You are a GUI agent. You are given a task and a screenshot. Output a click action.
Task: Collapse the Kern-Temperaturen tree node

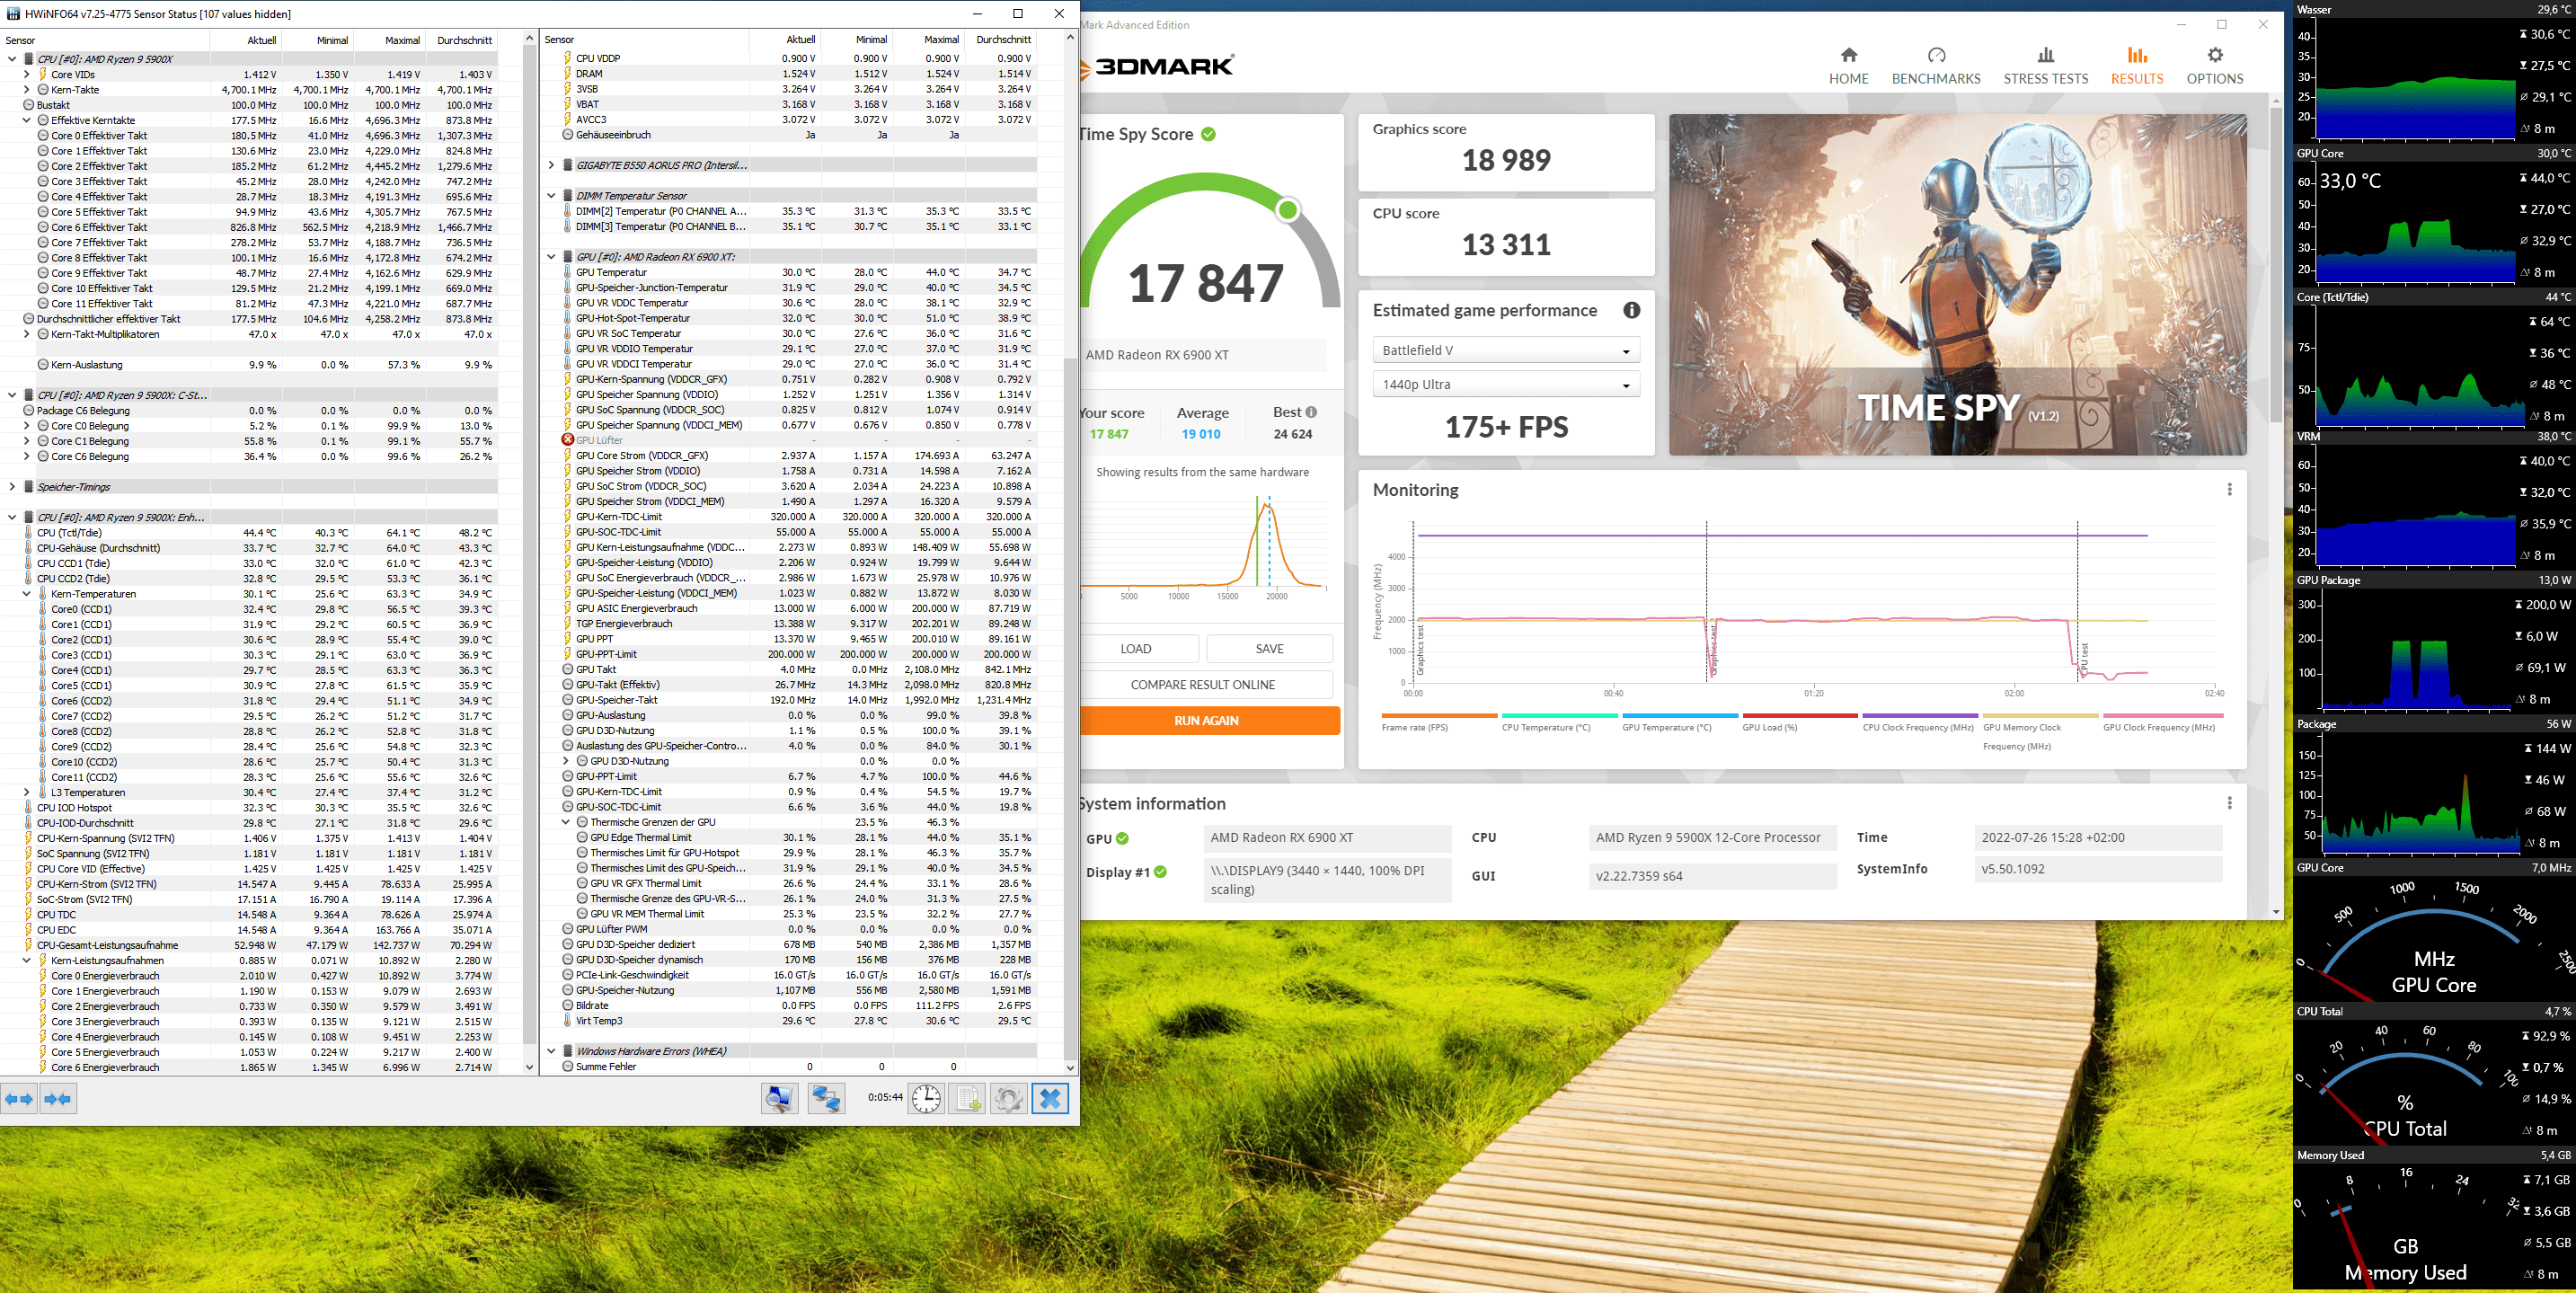point(27,594)
